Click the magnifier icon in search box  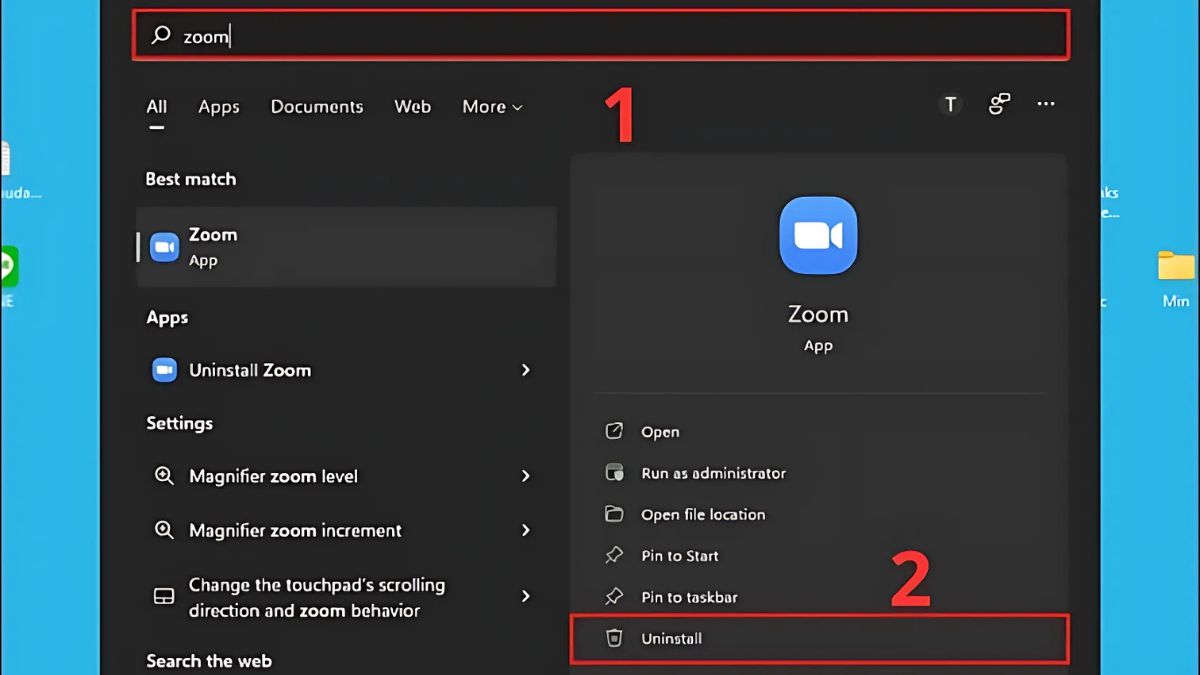[160, 36]
